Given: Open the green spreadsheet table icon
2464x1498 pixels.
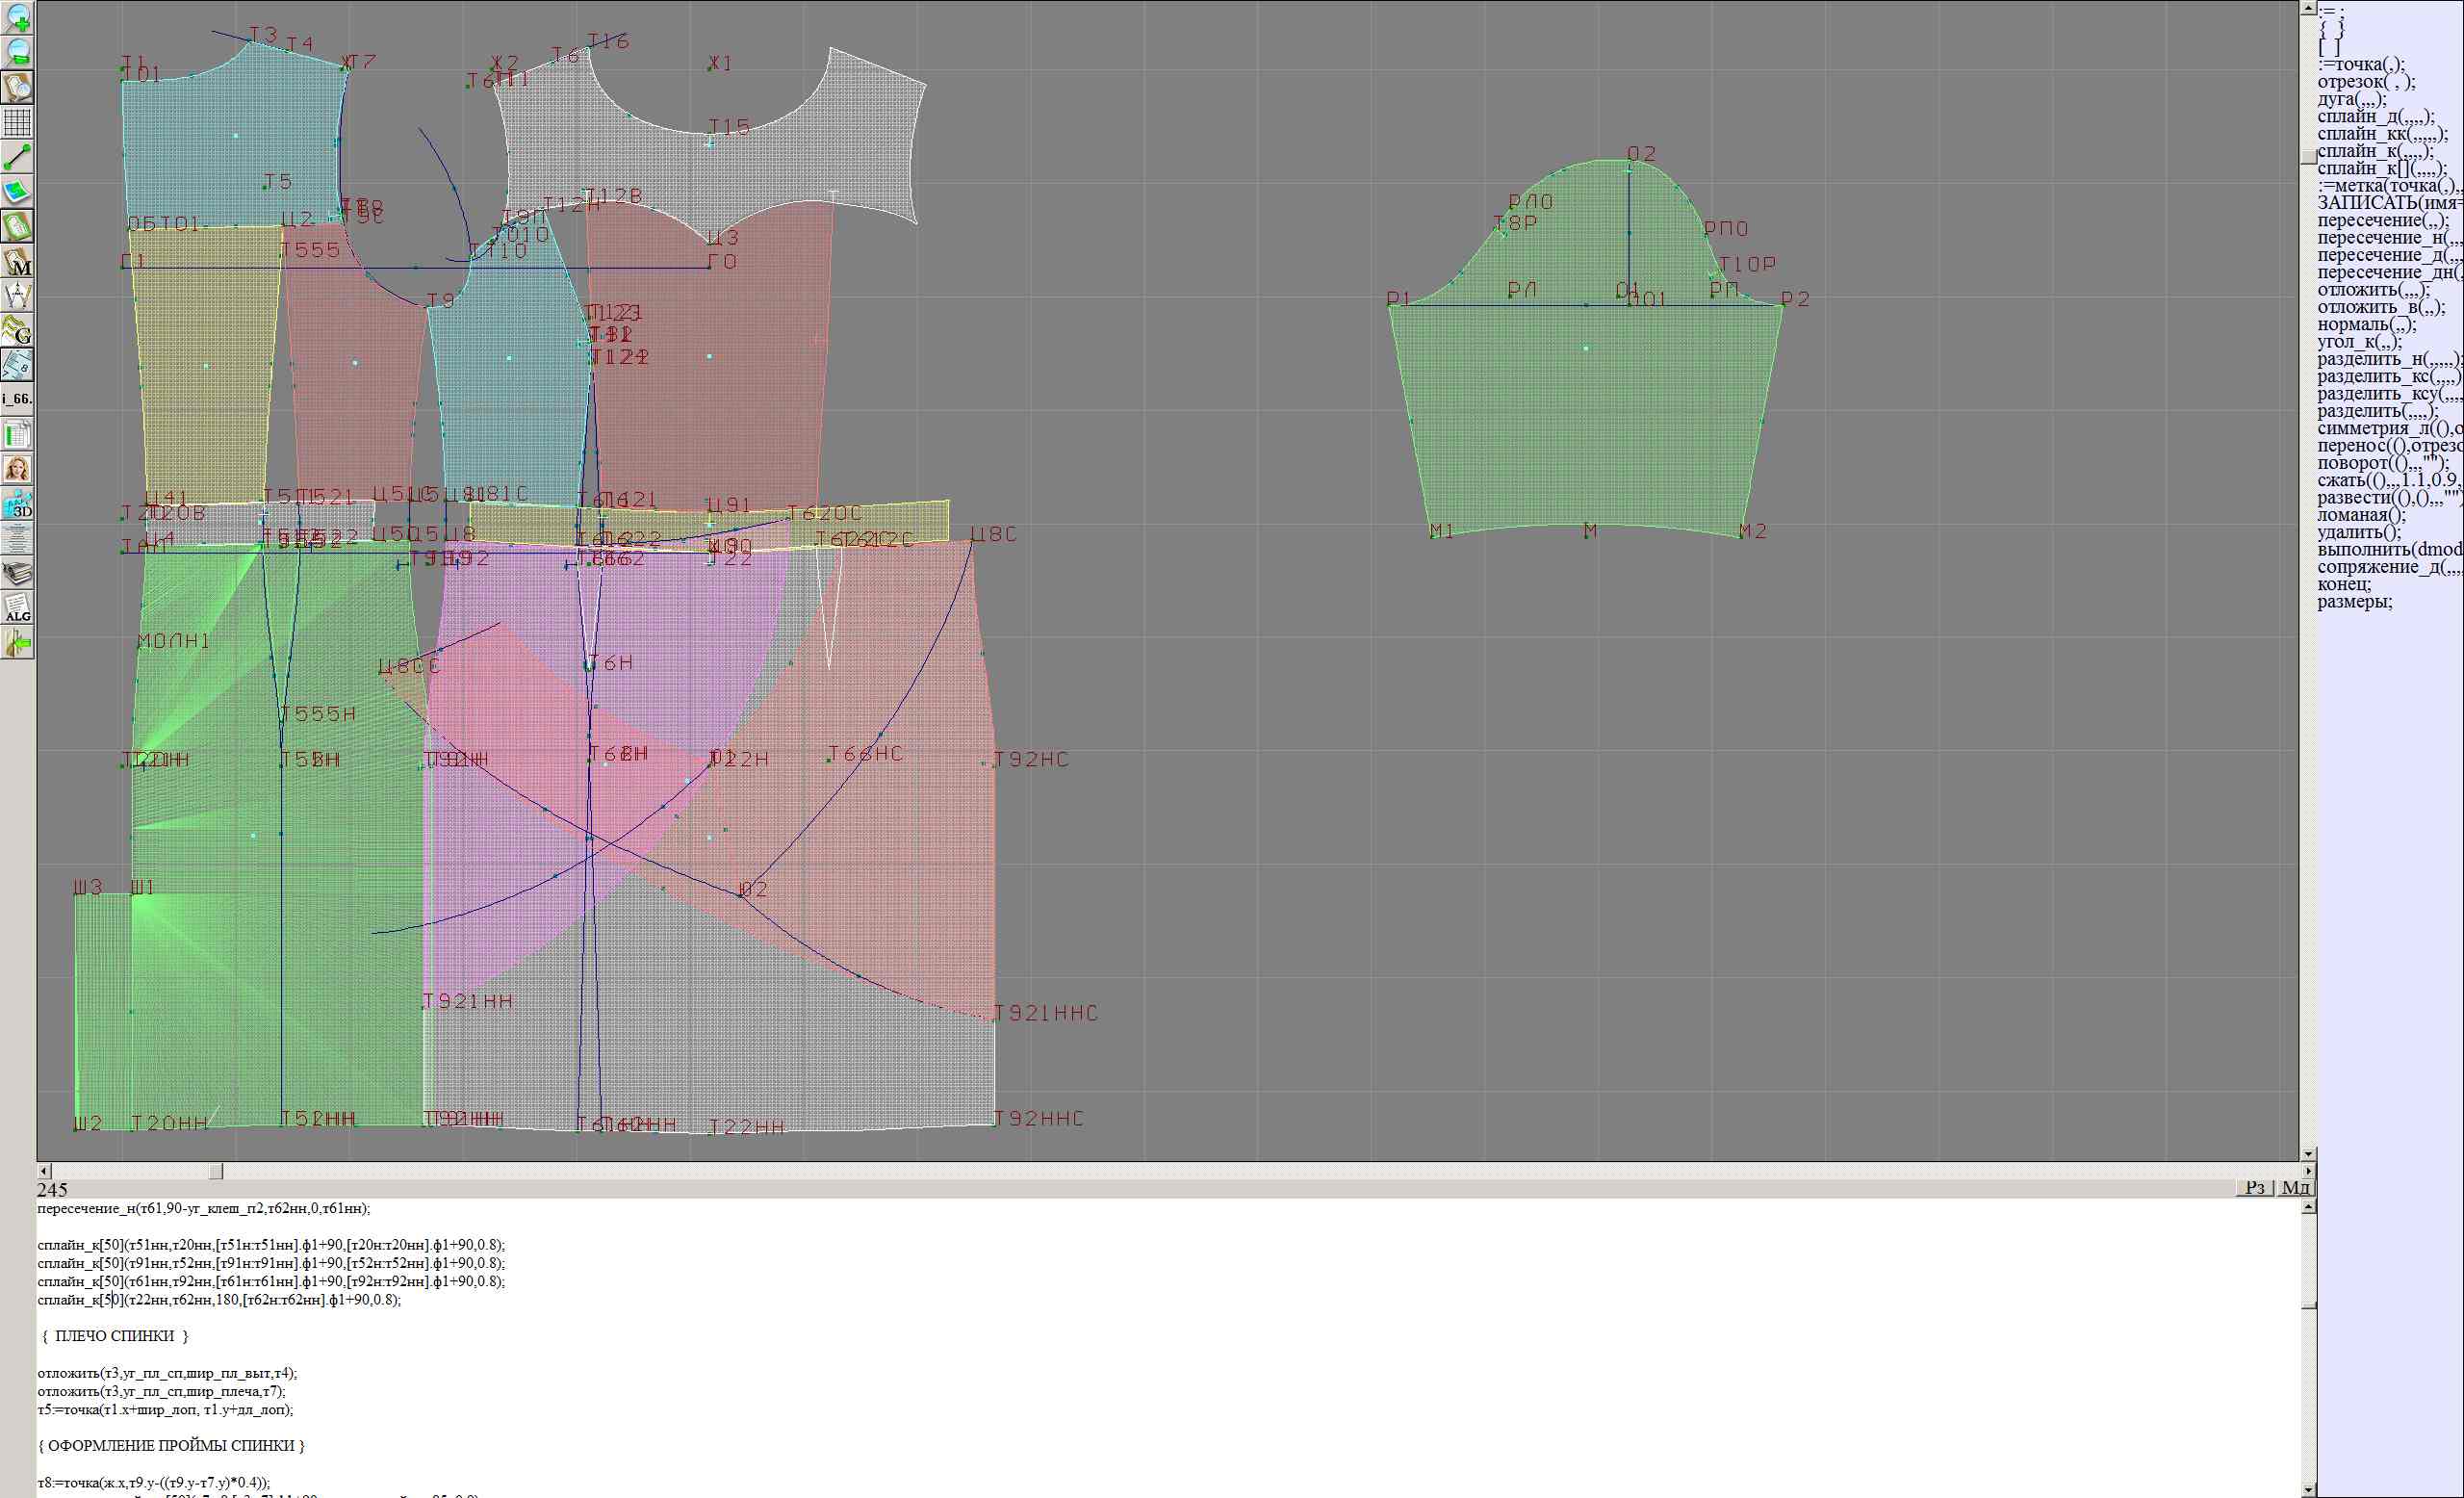Looking at the screenshot, I should click(x=17, y=434).
